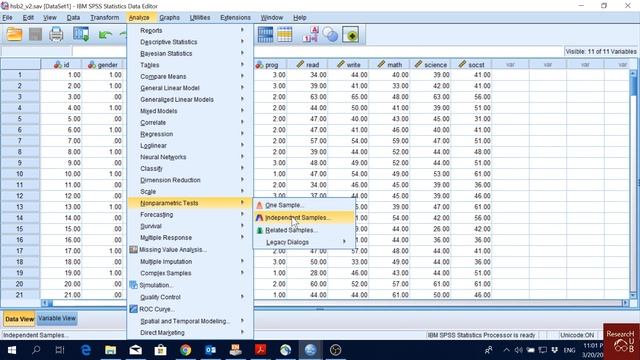Select the Bayesian Statistics entry

(190, 53)
